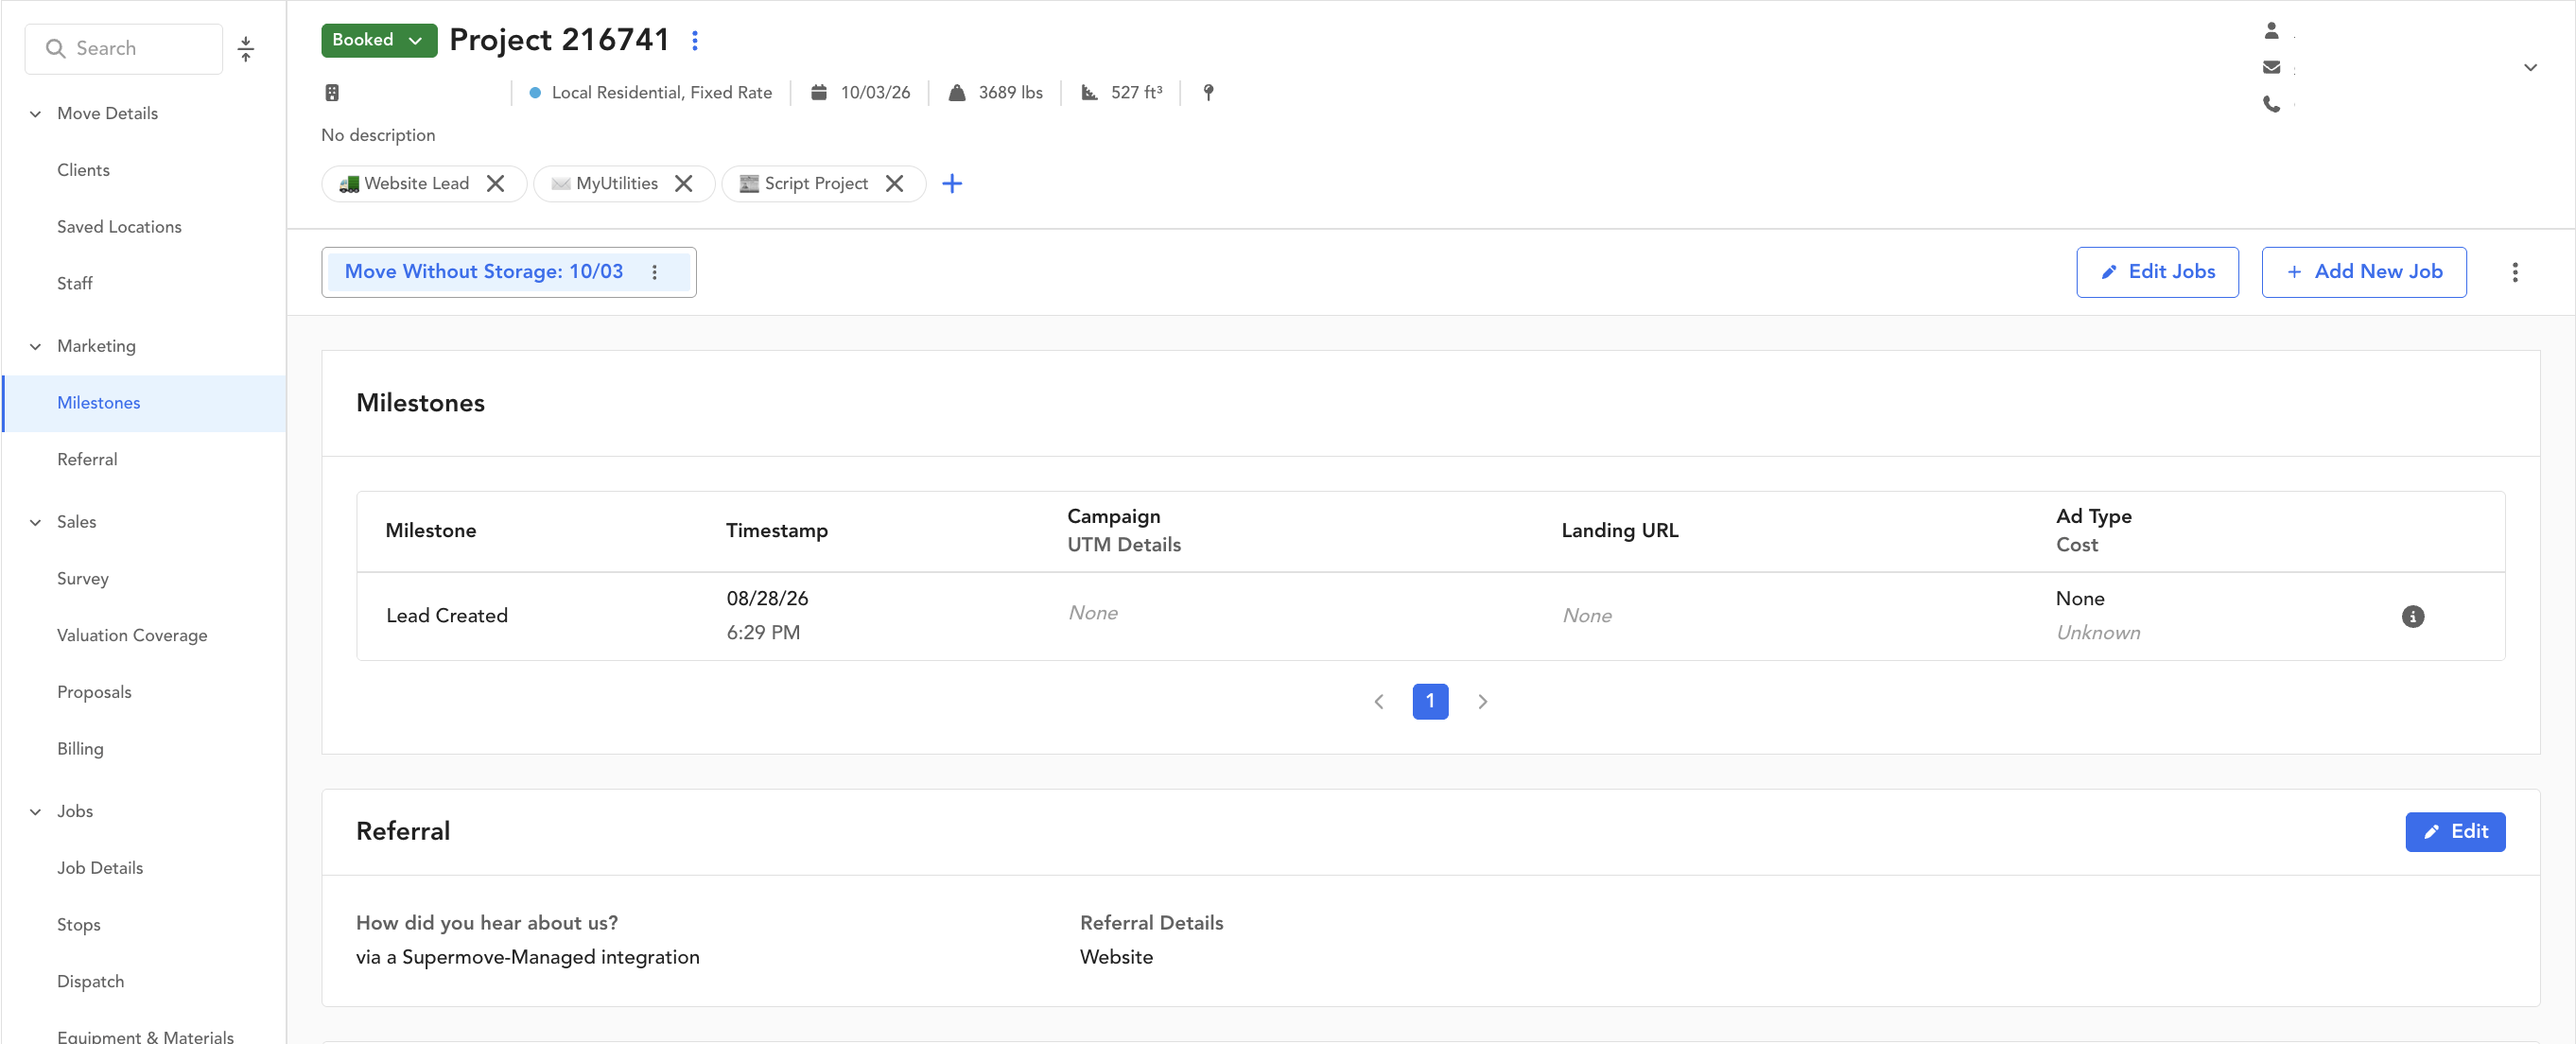Remove the Script Project tag
Viewport: 2576px width, 1044px height.
click(x=895, y=183)
